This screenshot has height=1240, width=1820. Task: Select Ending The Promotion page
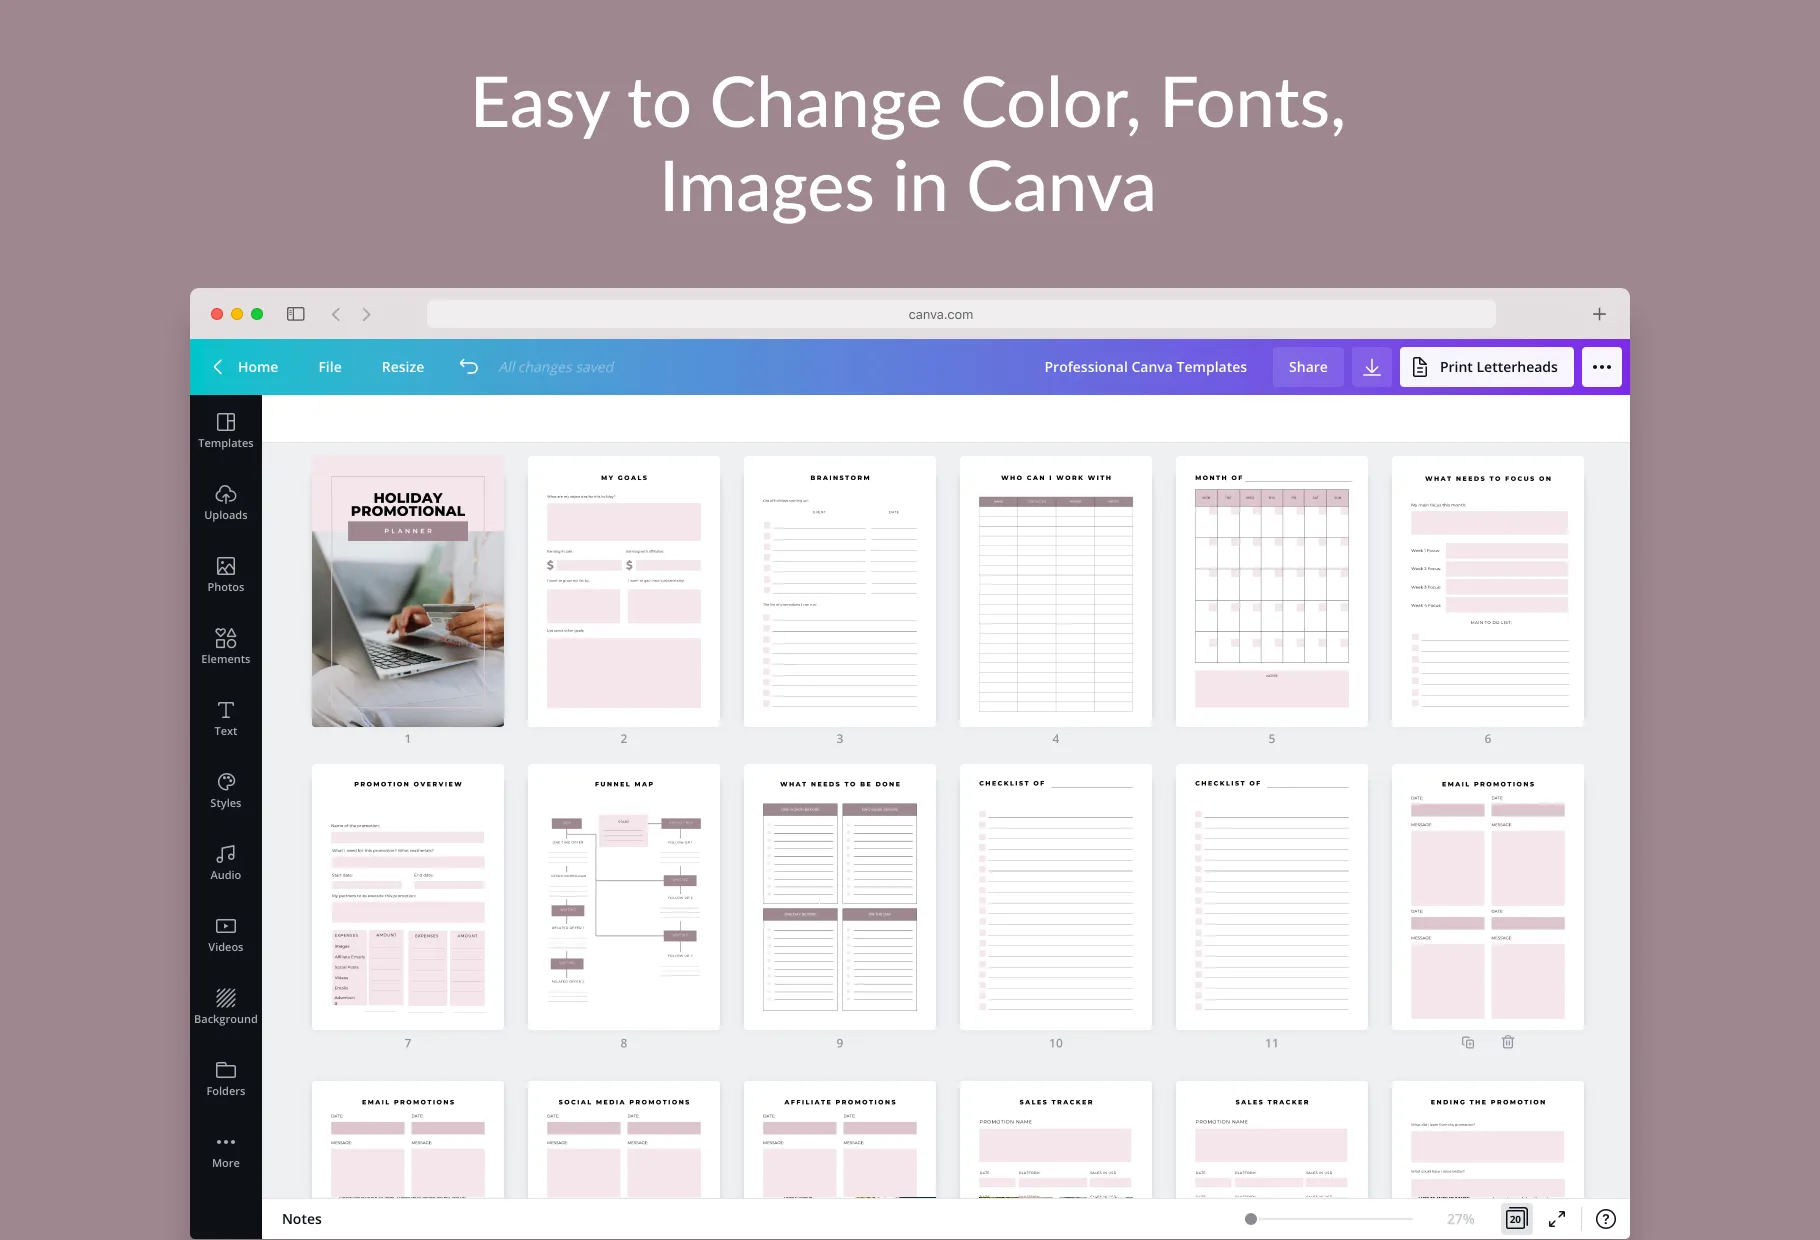point(1488,1140)
